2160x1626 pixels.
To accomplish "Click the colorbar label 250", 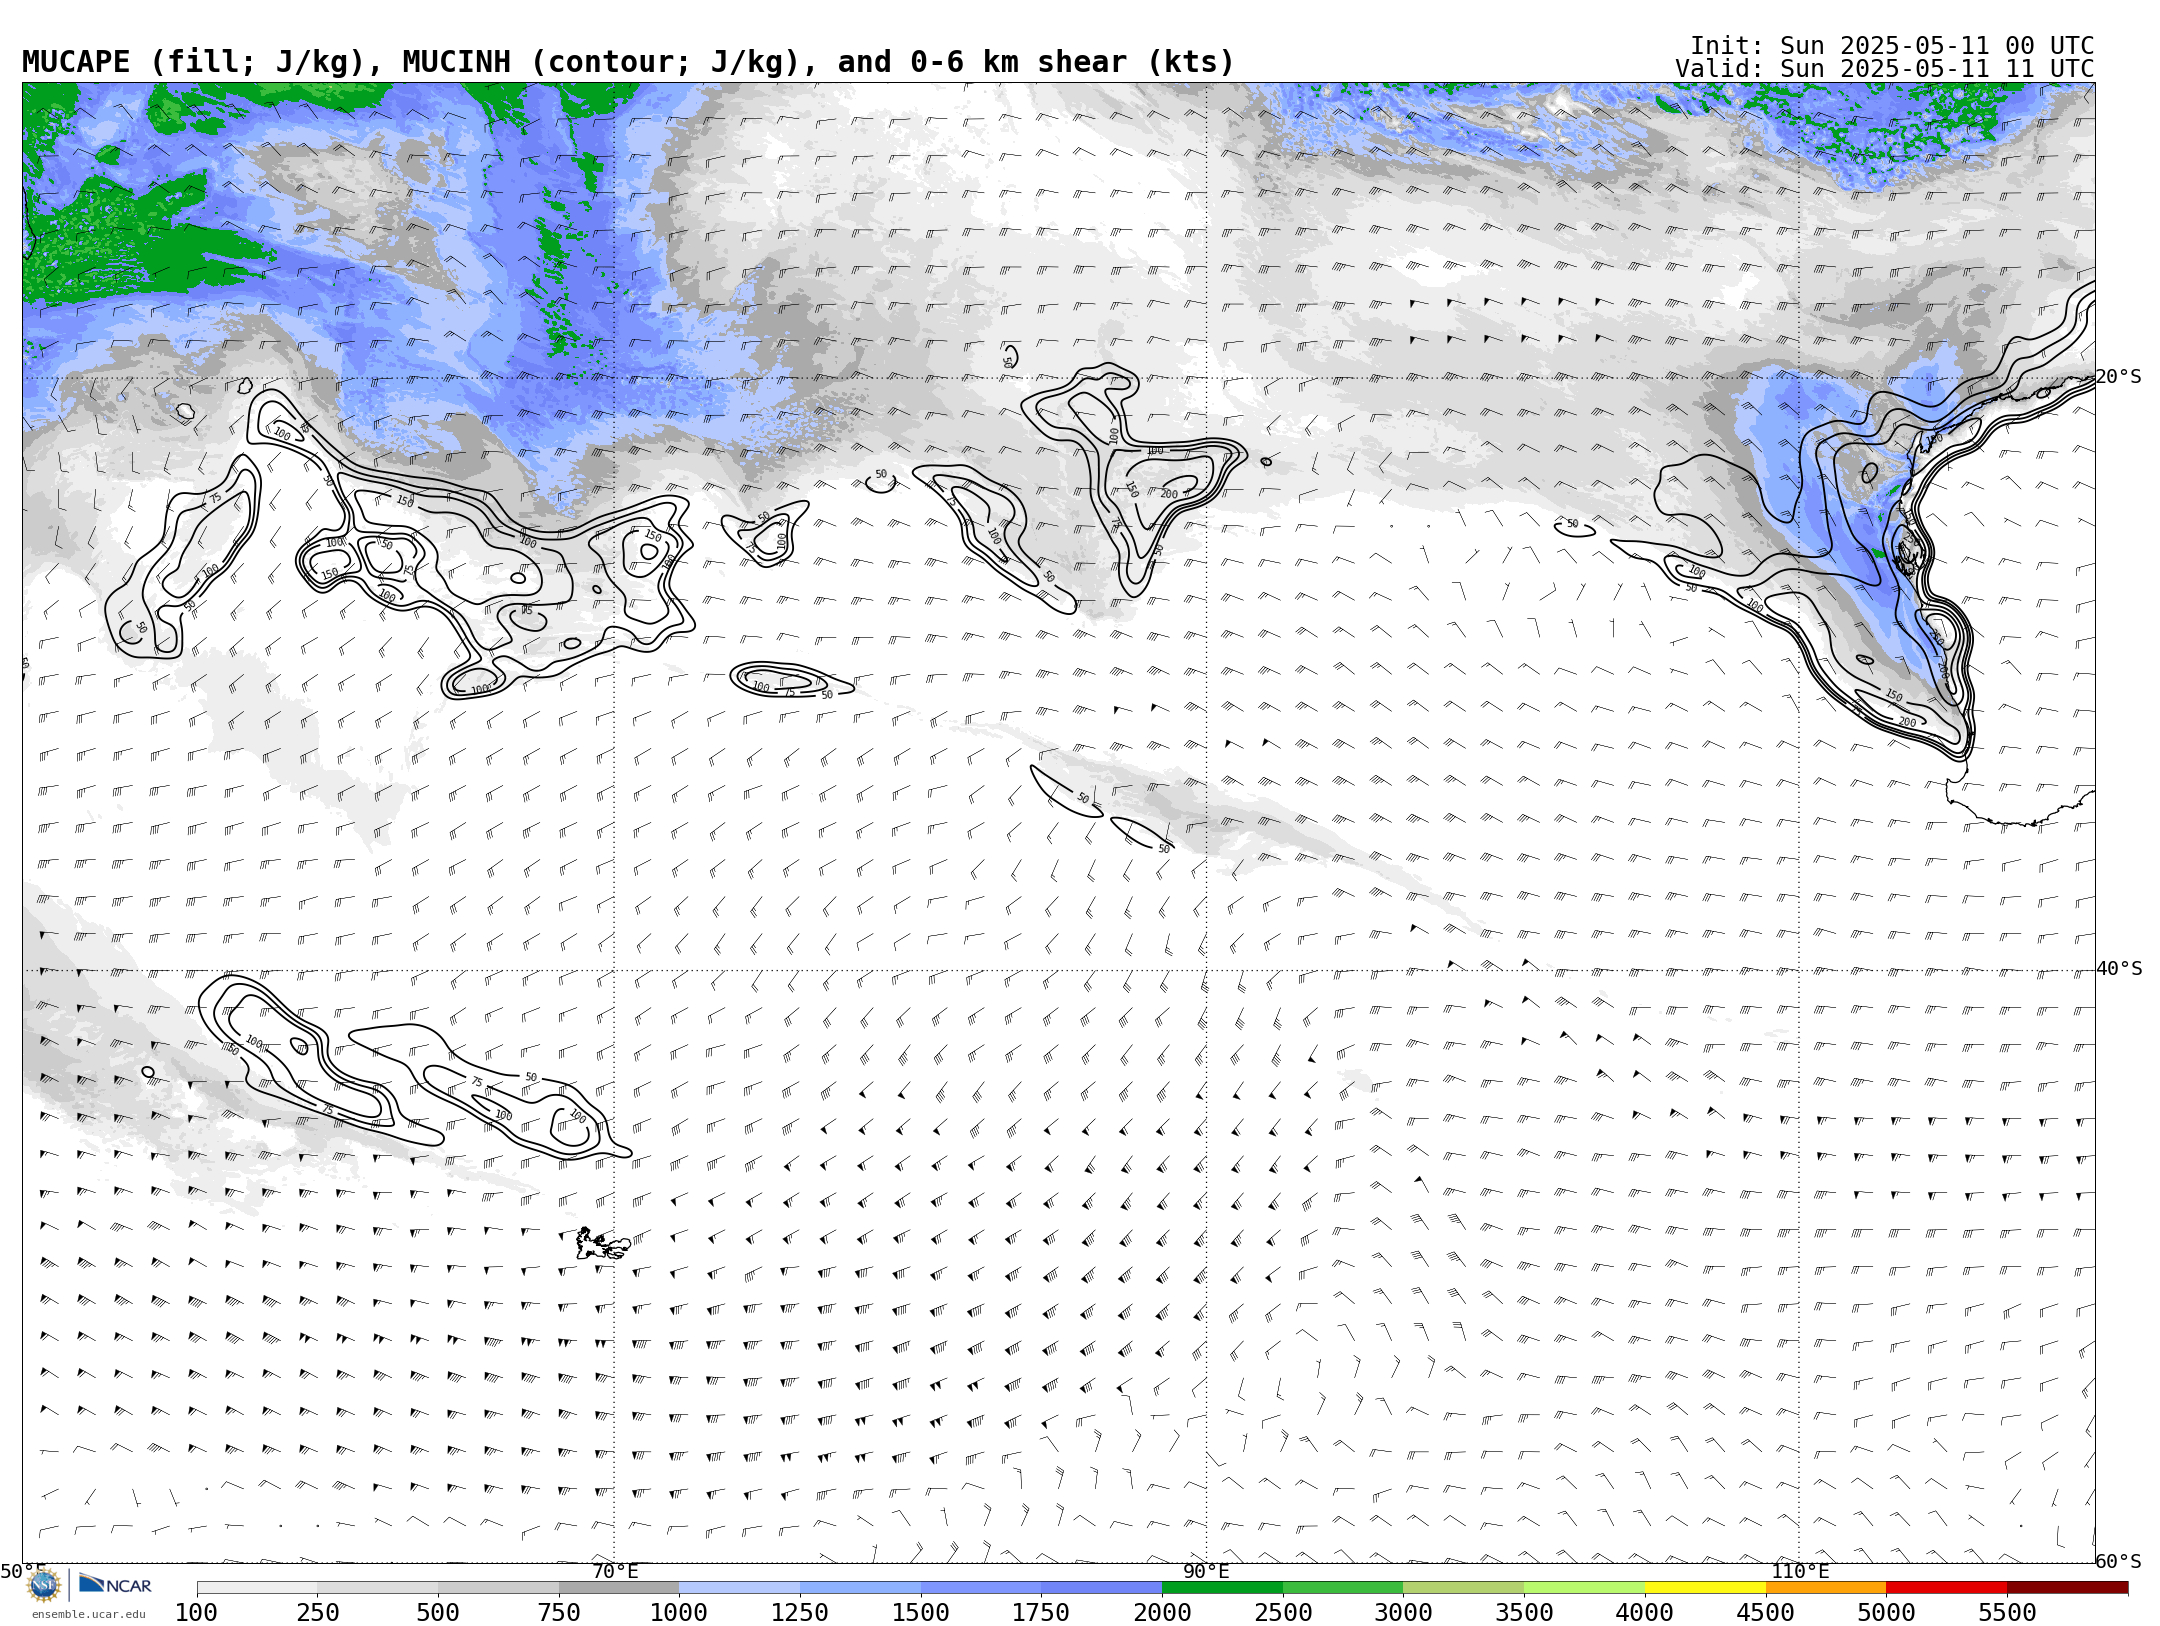I will point(318,1613).
